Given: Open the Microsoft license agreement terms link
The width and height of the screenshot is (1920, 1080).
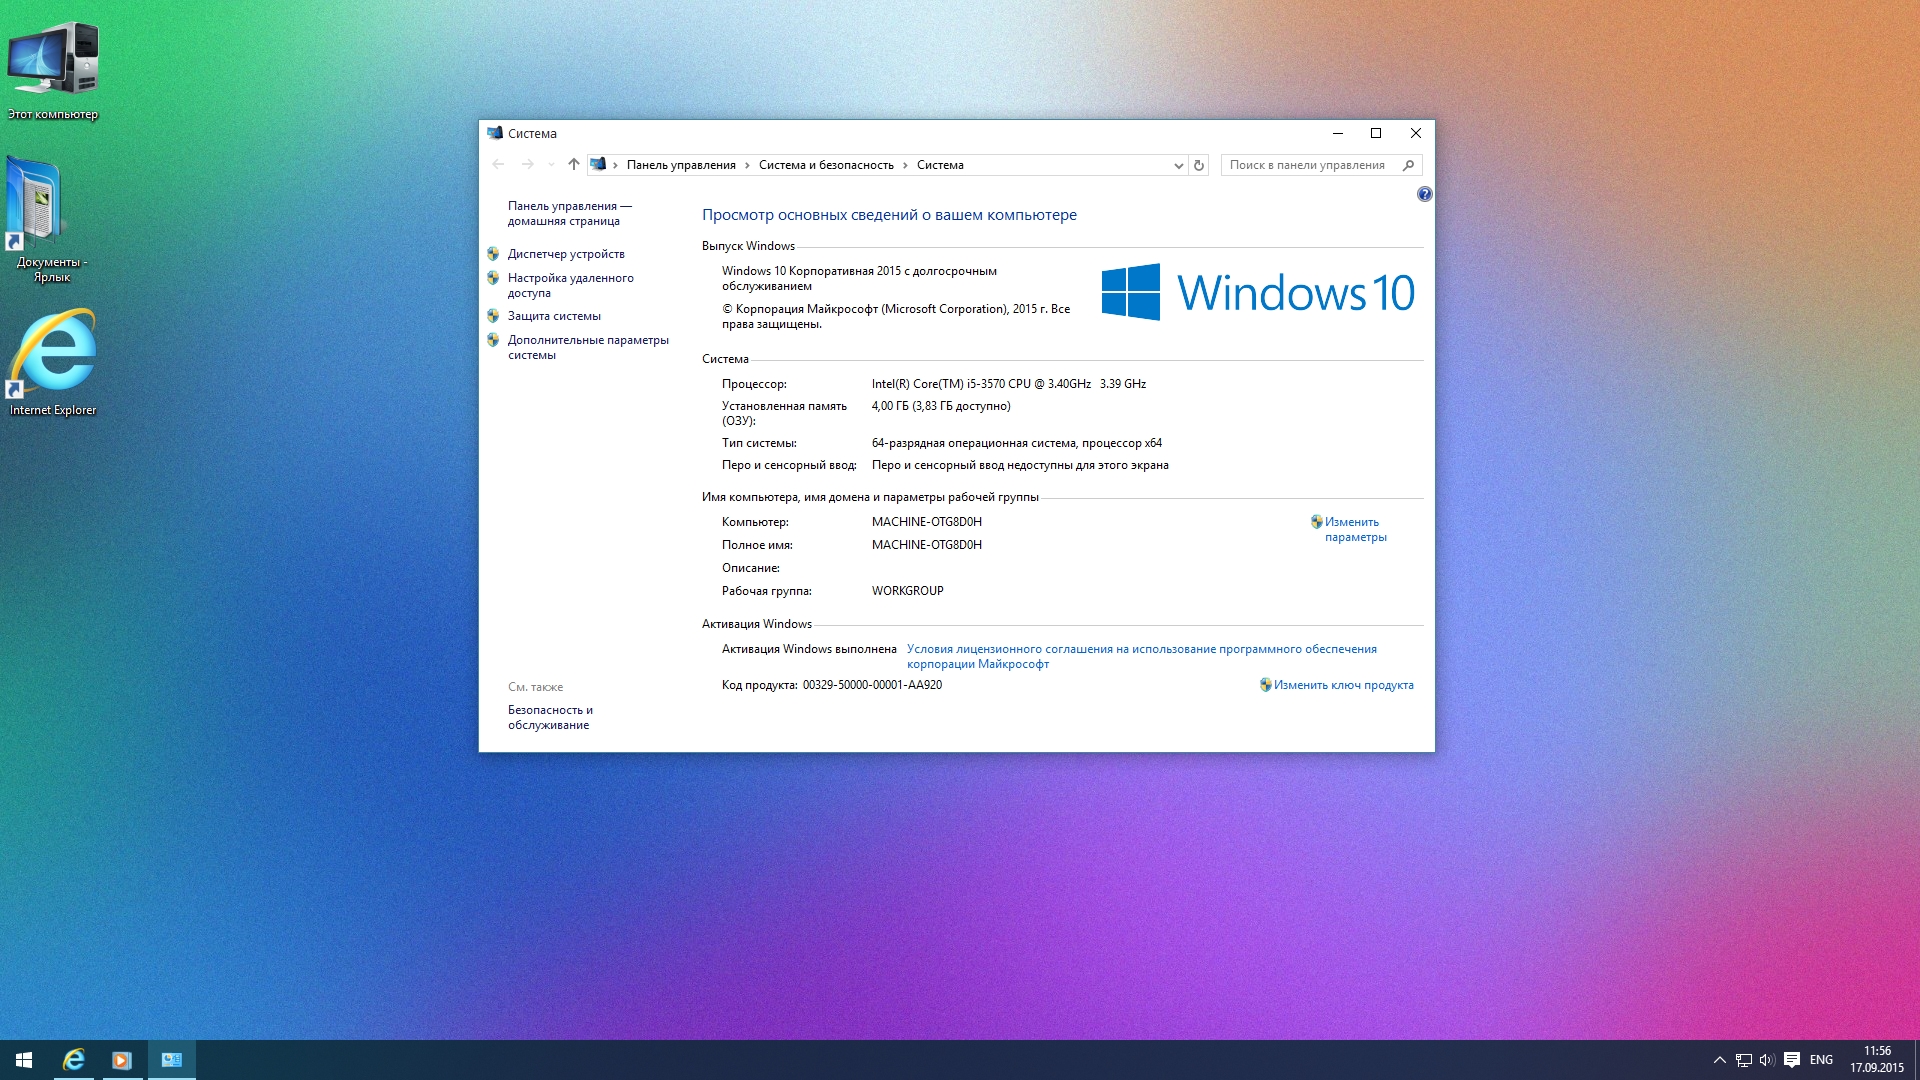Looking at the screenshot, I should pyautogui.click(x=1141, y=656).
